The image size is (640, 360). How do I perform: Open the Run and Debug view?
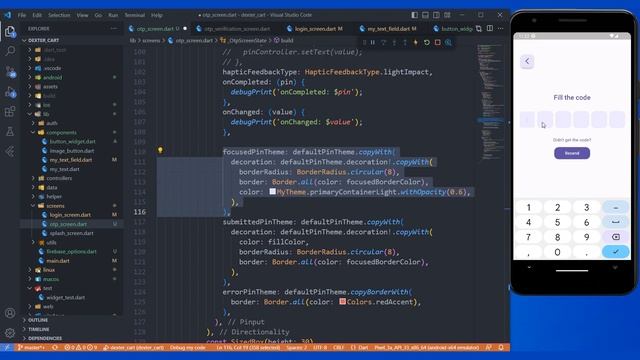click(x=10, y=92)
